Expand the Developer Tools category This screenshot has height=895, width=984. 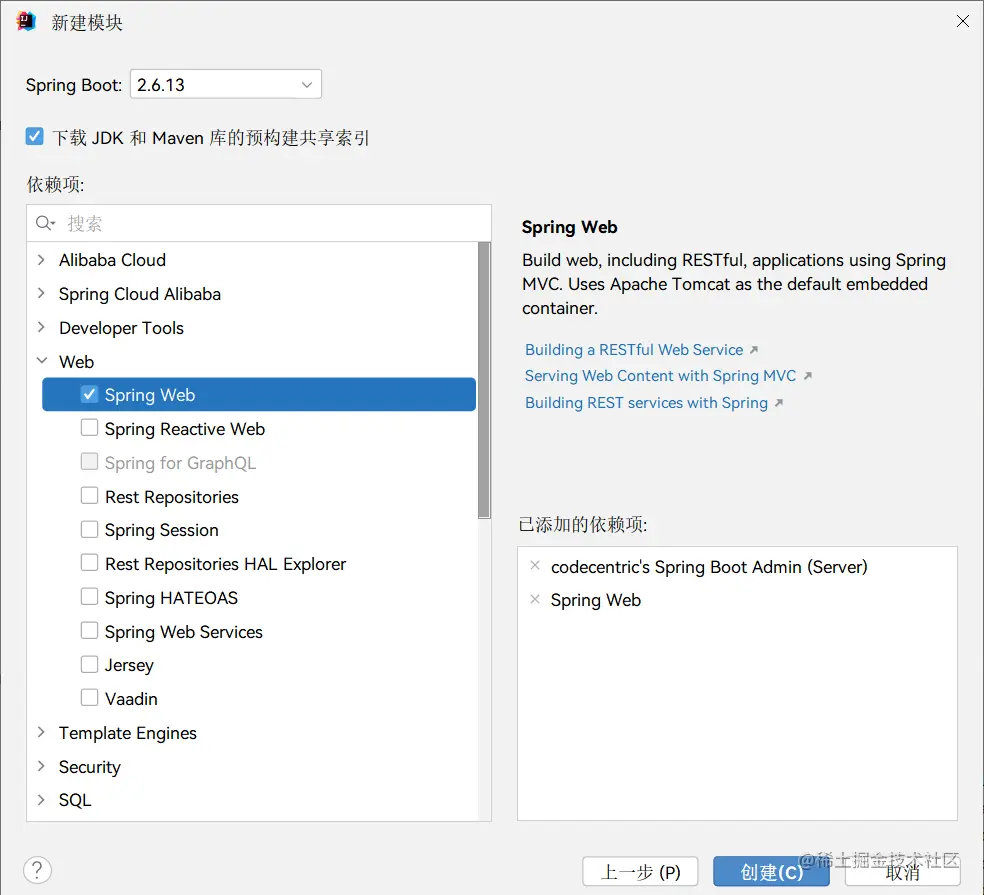coord(41,327)
